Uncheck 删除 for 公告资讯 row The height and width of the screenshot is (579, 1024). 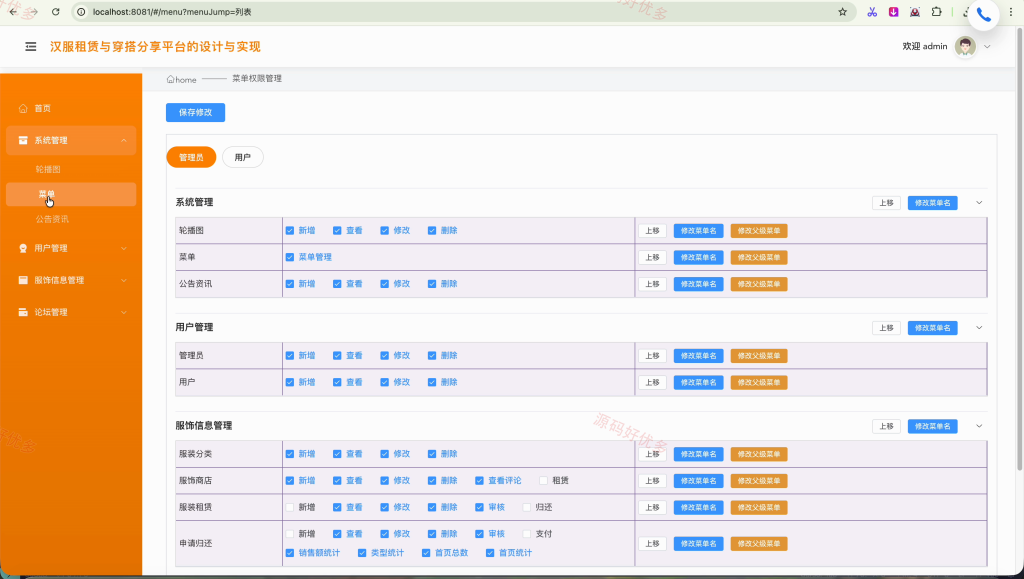tap(432, 284)
